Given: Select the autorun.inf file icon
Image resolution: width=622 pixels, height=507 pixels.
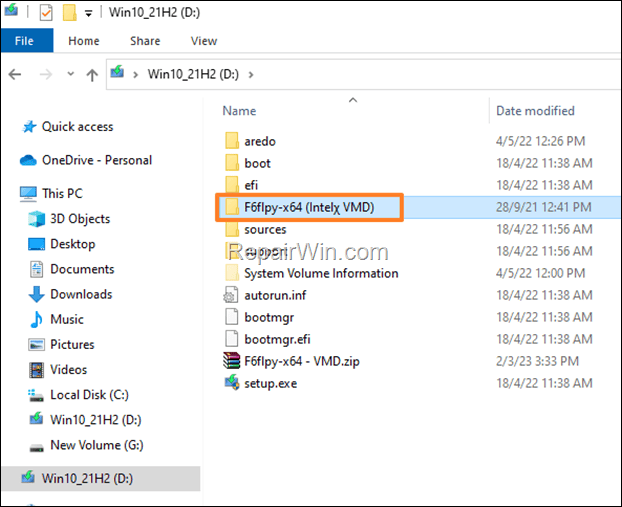Looking at the screenshot, I should point(231,295).
